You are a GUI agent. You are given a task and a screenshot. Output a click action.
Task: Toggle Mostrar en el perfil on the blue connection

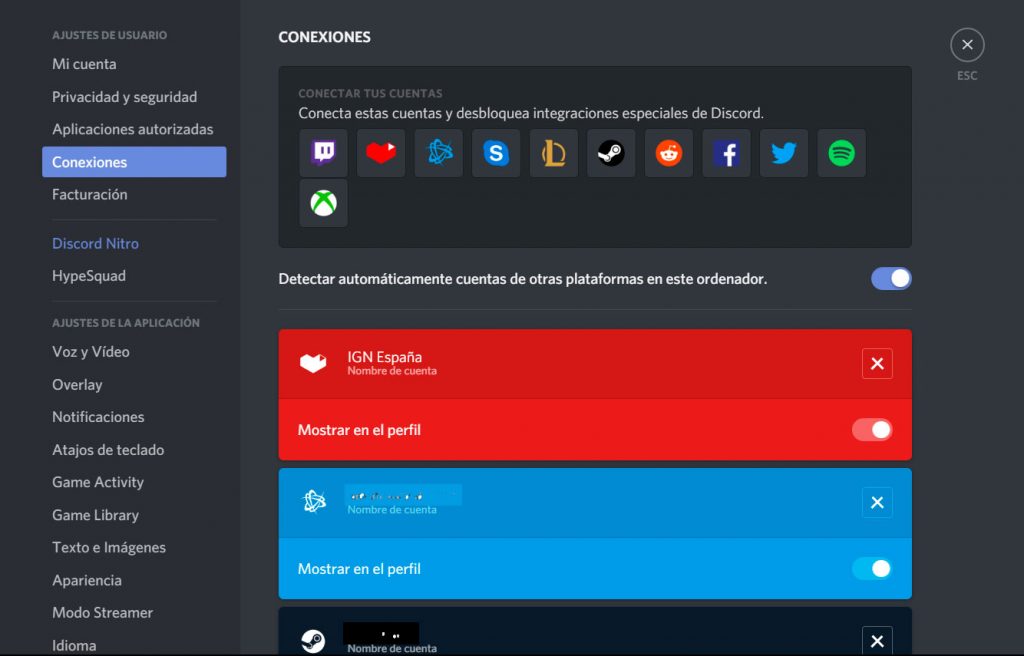click(x=871, y=568)
